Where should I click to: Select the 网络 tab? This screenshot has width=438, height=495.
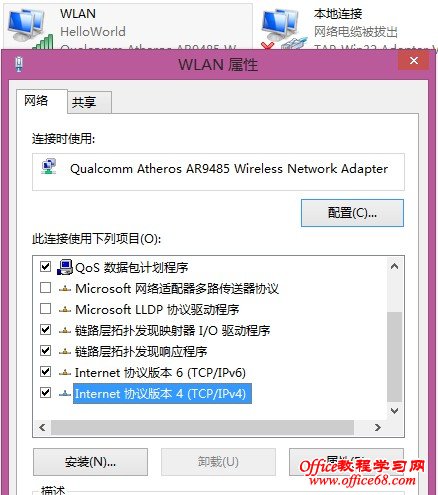point(36,101)
